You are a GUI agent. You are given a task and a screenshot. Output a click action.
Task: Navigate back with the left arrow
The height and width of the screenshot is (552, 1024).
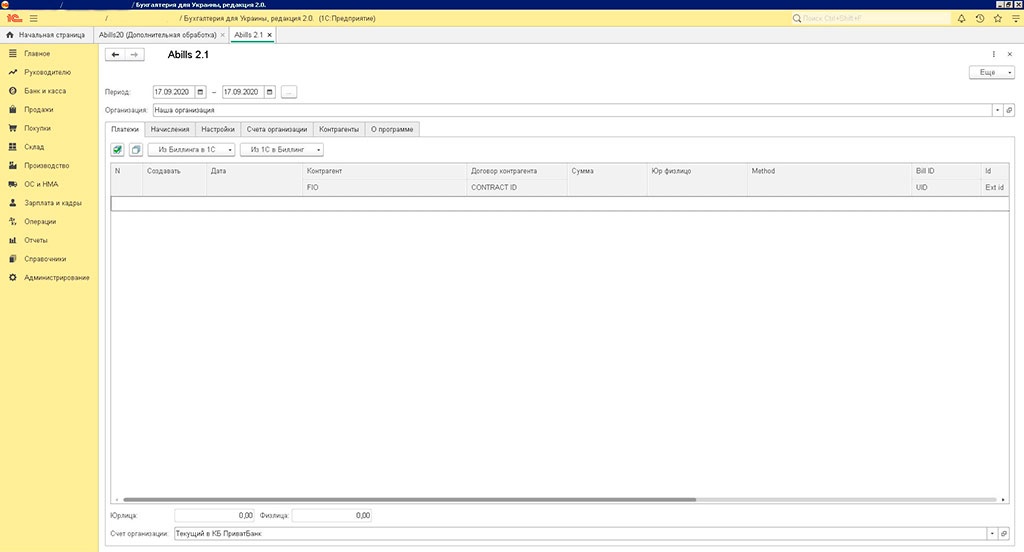116,55
